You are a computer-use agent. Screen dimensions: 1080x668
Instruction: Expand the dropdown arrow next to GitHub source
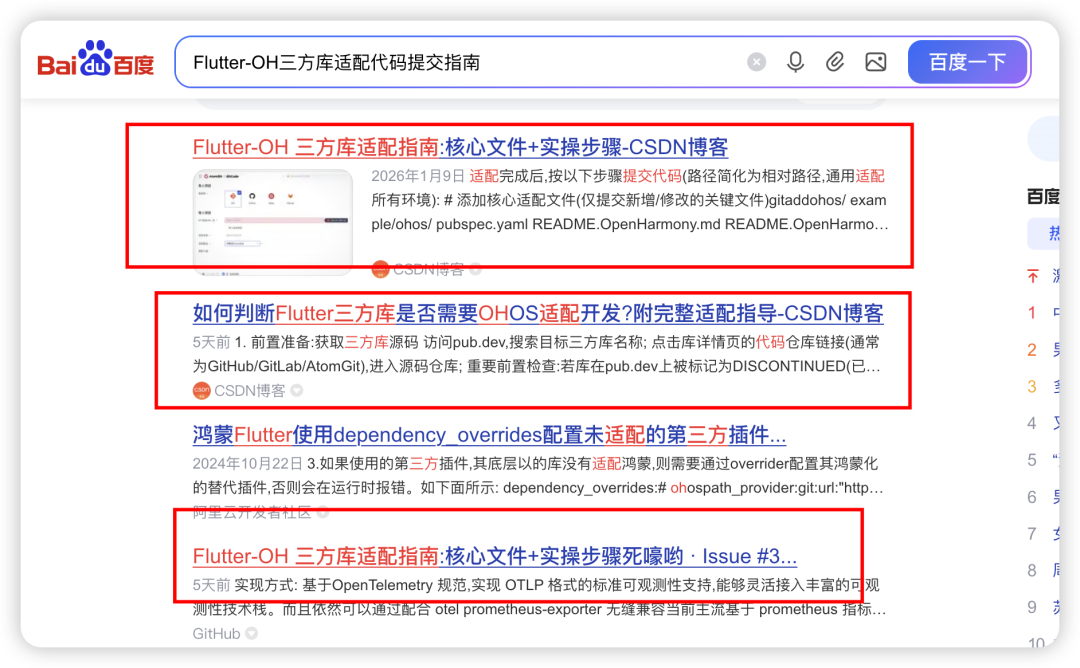pos(252,634)
